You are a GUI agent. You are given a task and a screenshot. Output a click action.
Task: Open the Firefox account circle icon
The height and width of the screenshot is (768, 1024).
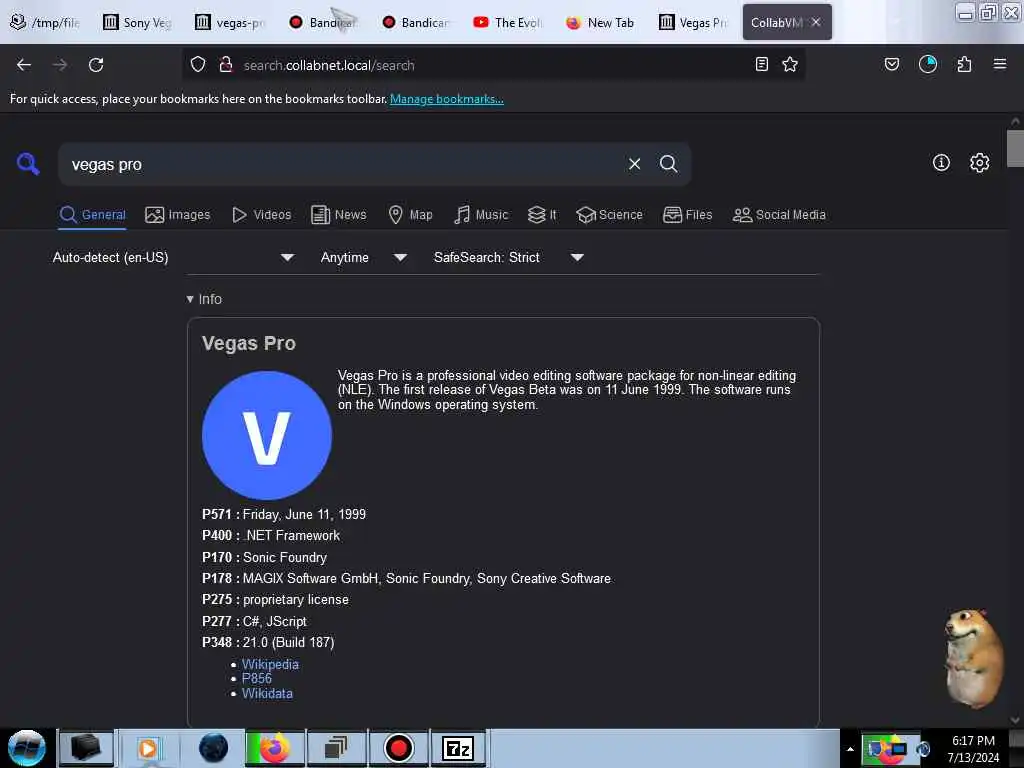pos(928,64)
